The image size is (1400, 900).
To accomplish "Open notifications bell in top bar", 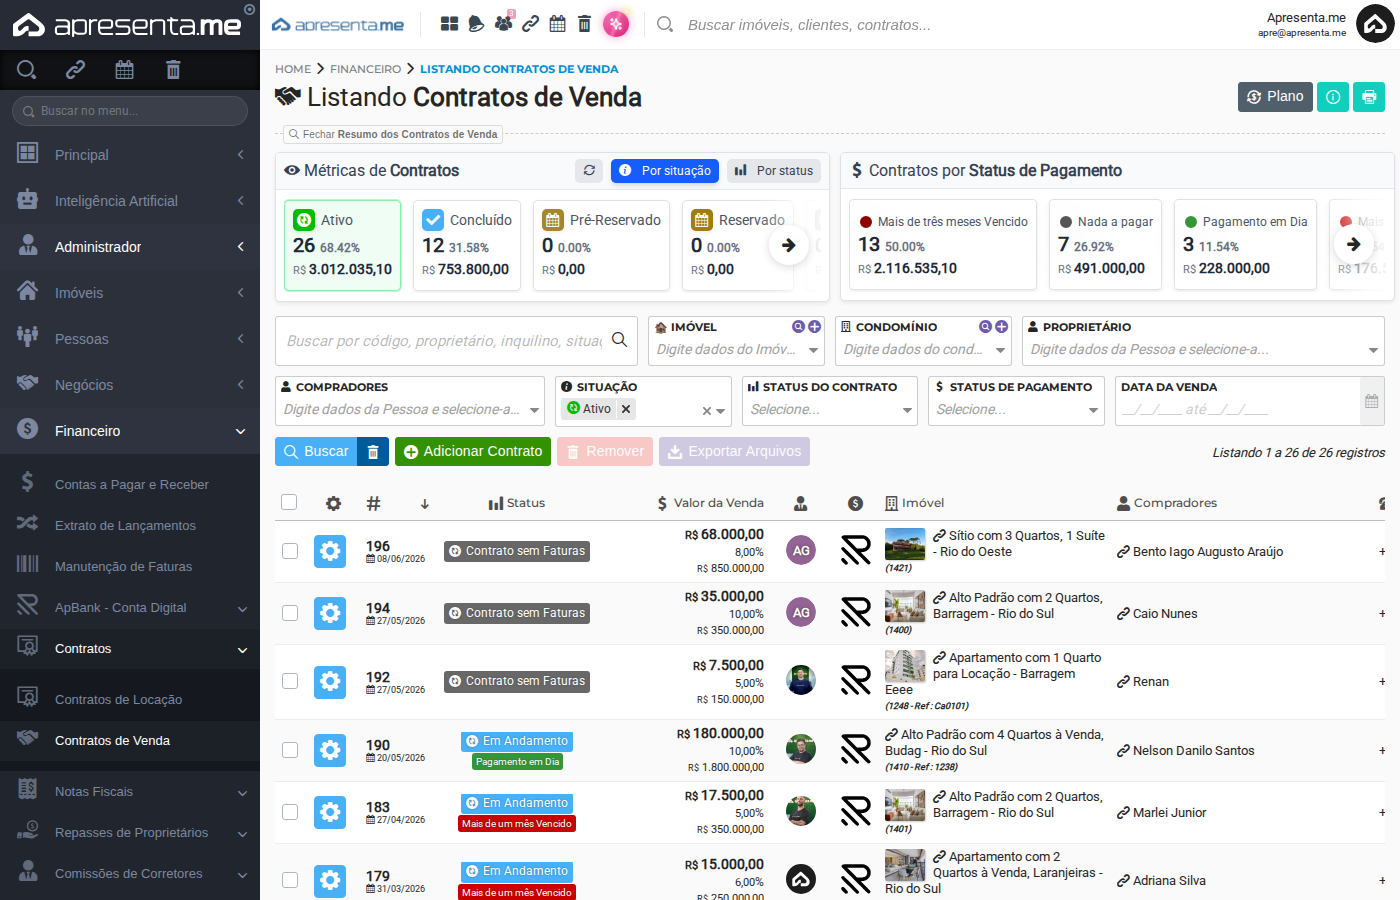I will (476, 24).
